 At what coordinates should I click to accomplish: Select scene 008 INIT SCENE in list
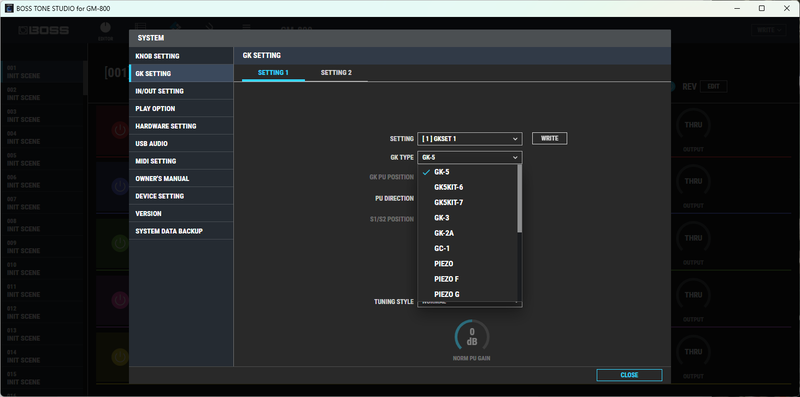coord(42,226)
